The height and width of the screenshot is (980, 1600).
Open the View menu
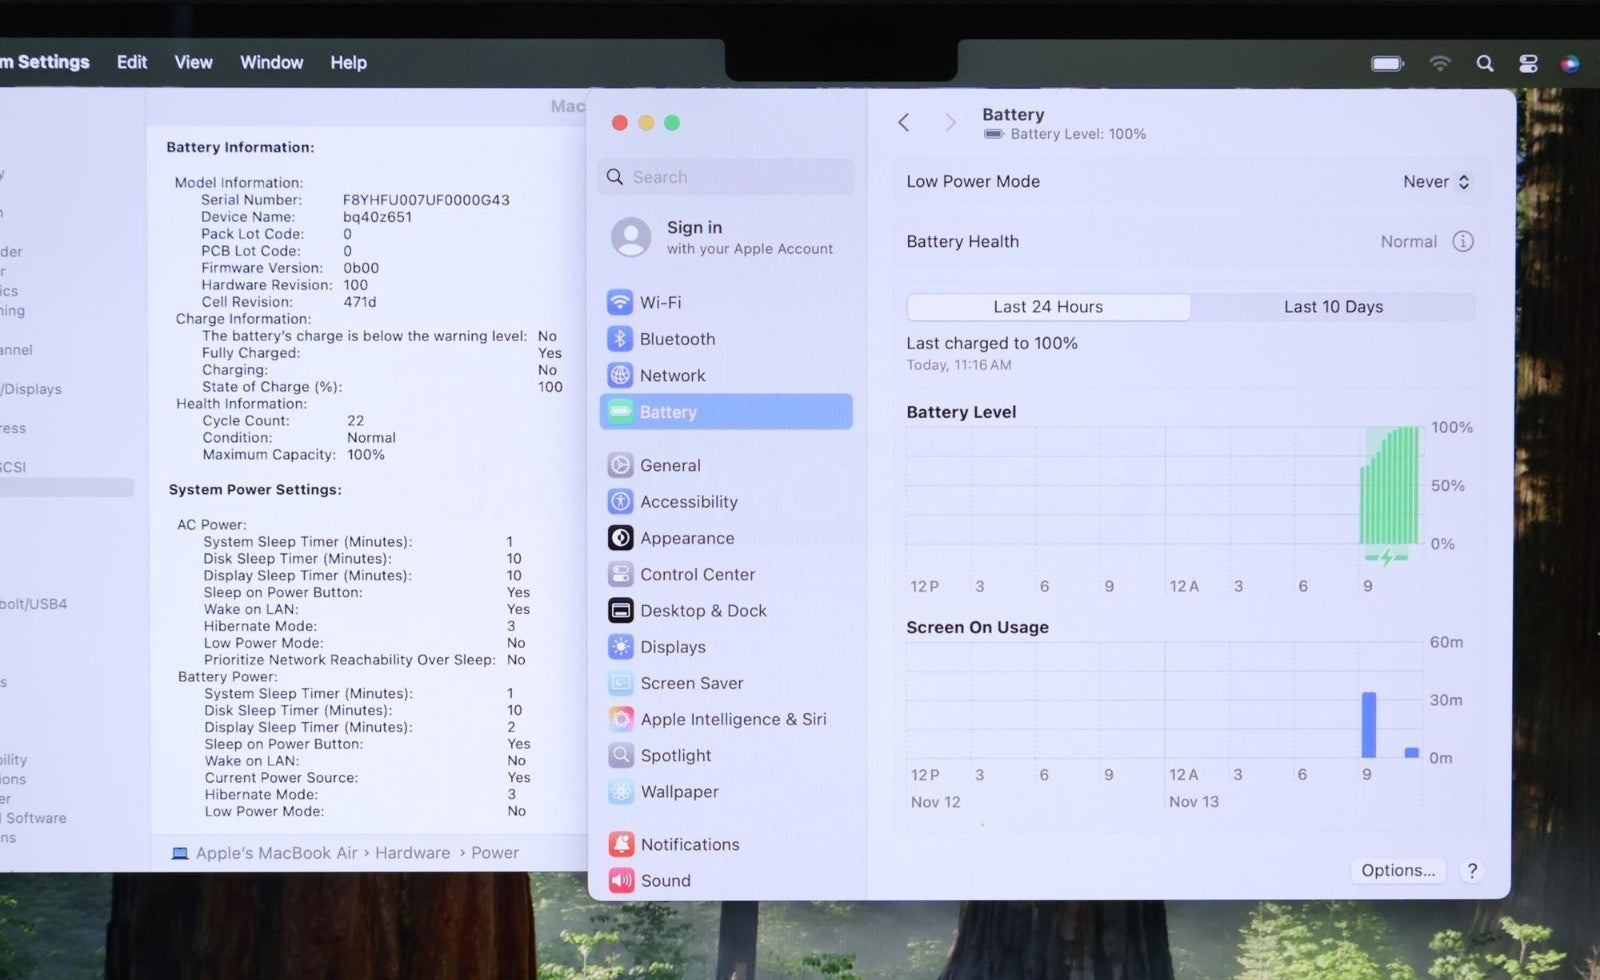(x=193, y=63)
